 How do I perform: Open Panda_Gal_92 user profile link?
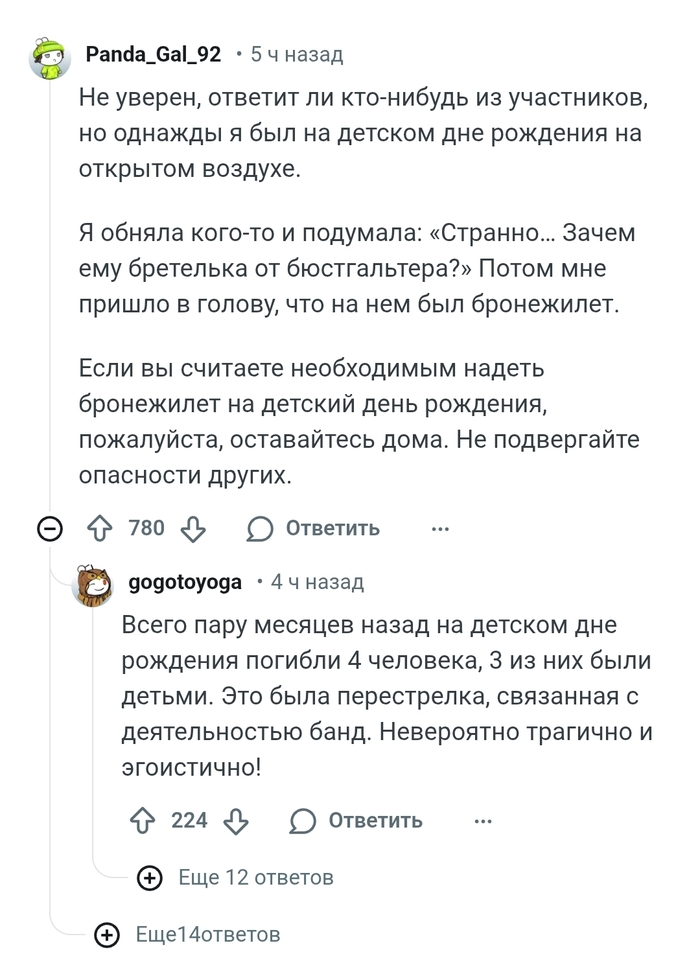[x=153, y=55]
